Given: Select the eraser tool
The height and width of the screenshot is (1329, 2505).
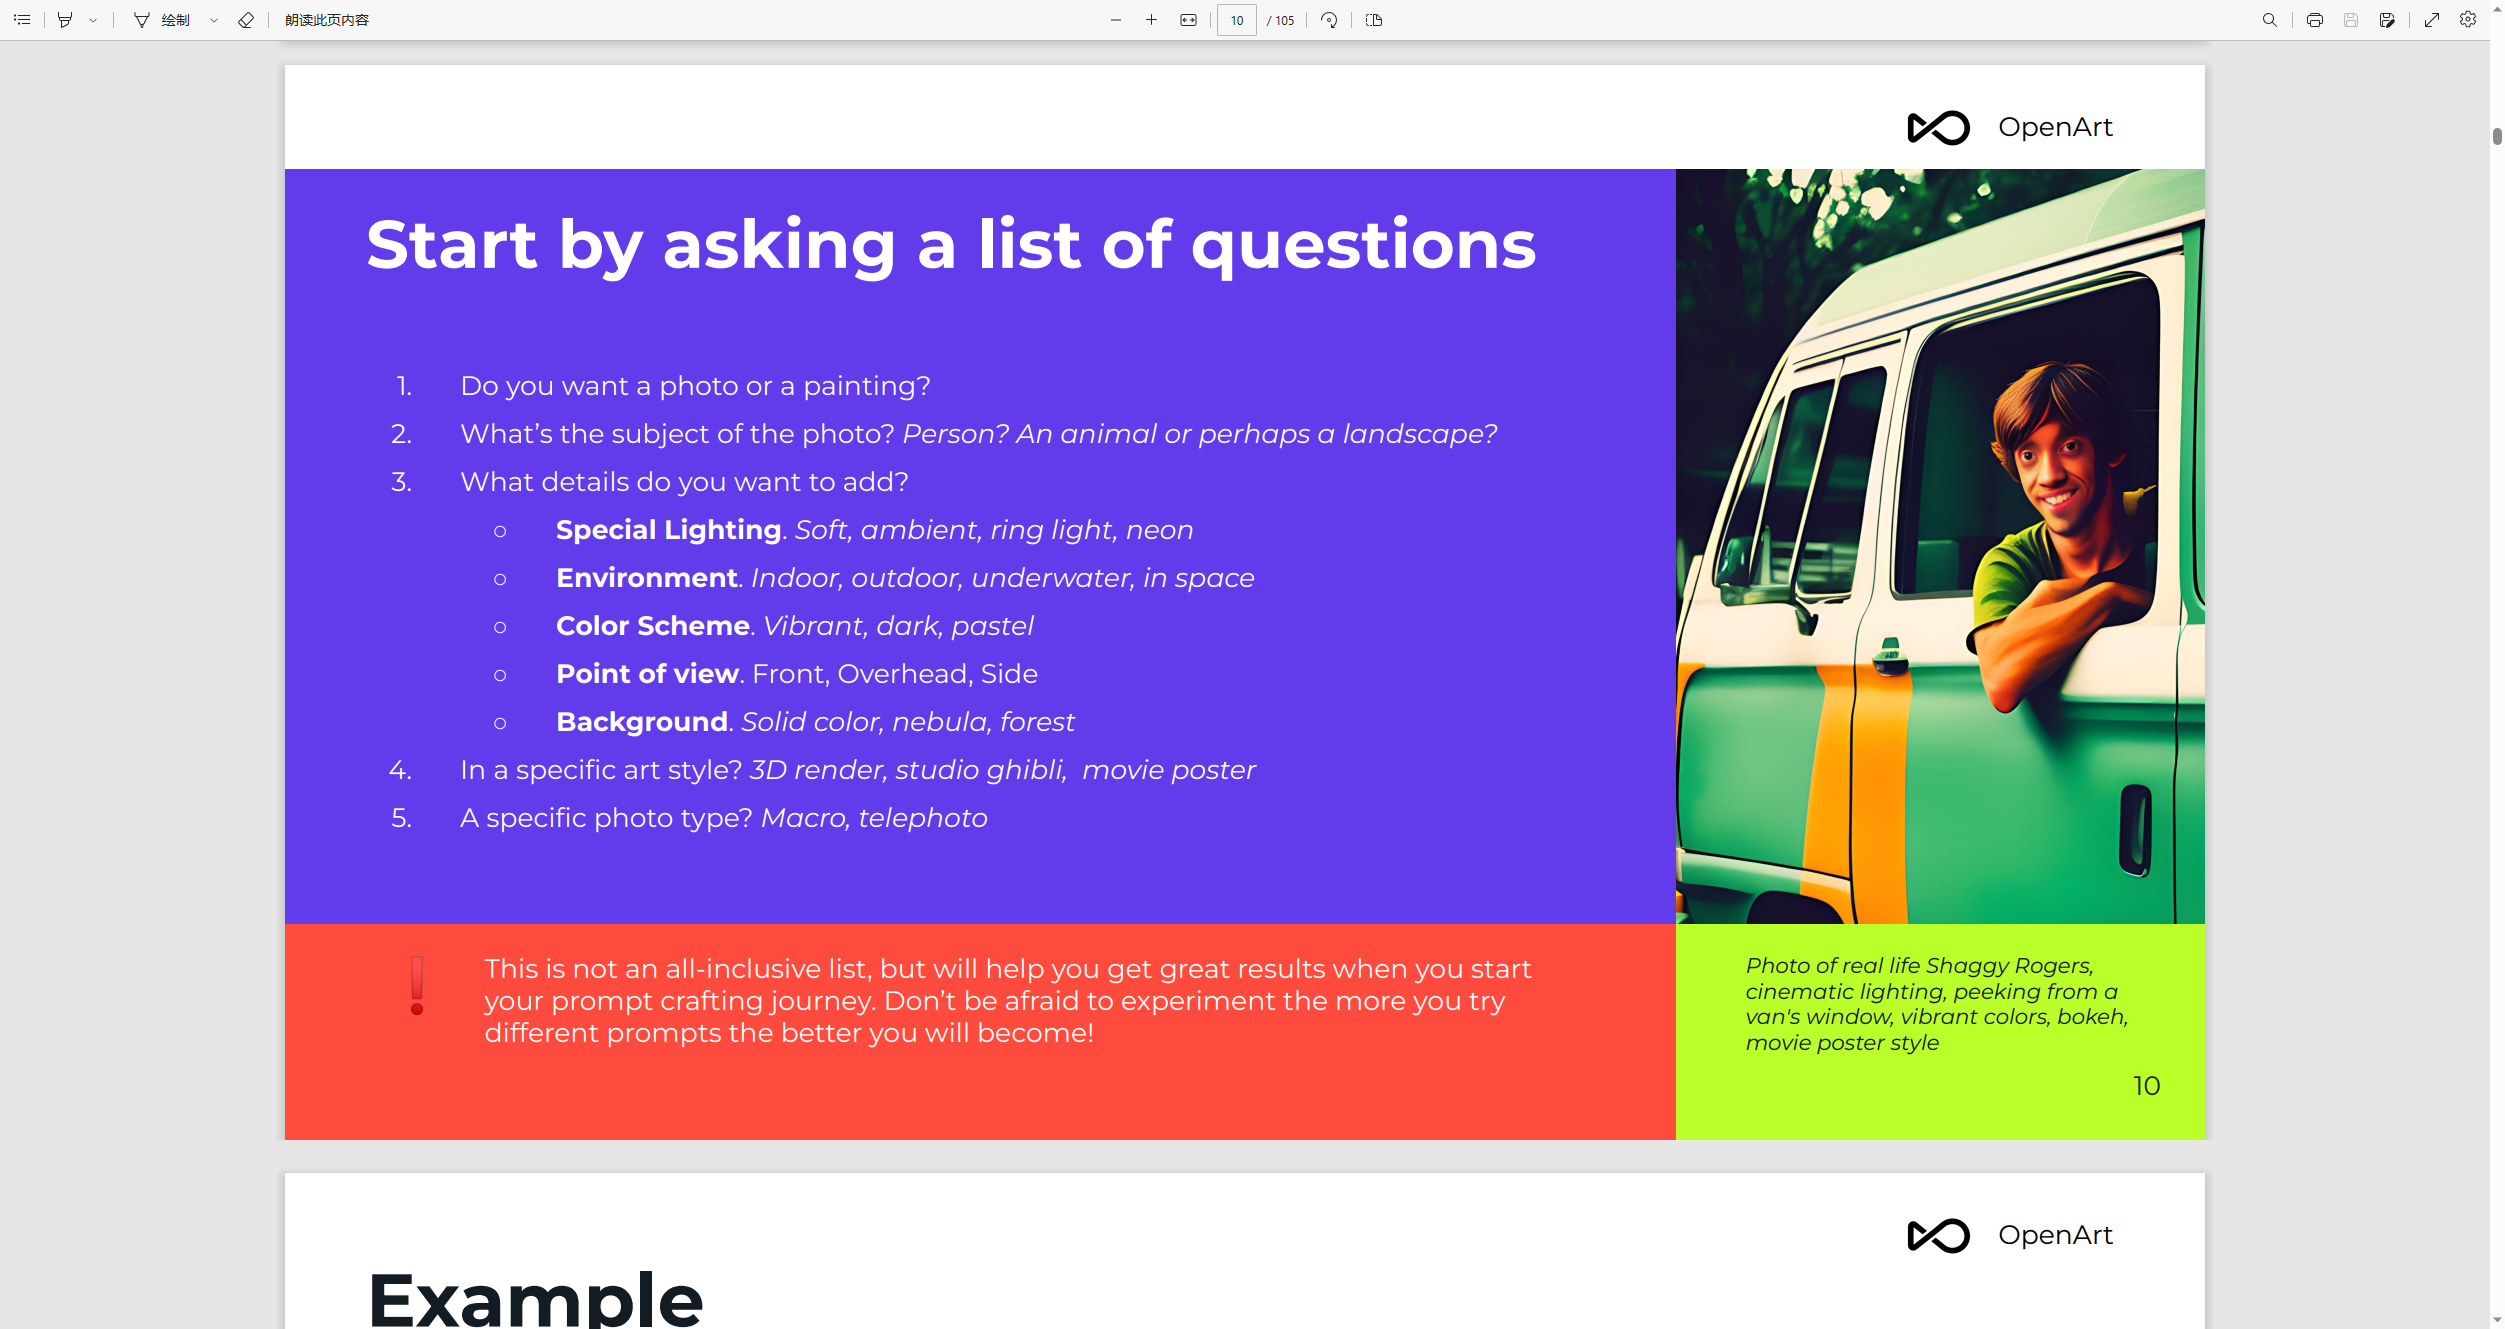Looking at the screenshot, I should [x=246, y=20].
